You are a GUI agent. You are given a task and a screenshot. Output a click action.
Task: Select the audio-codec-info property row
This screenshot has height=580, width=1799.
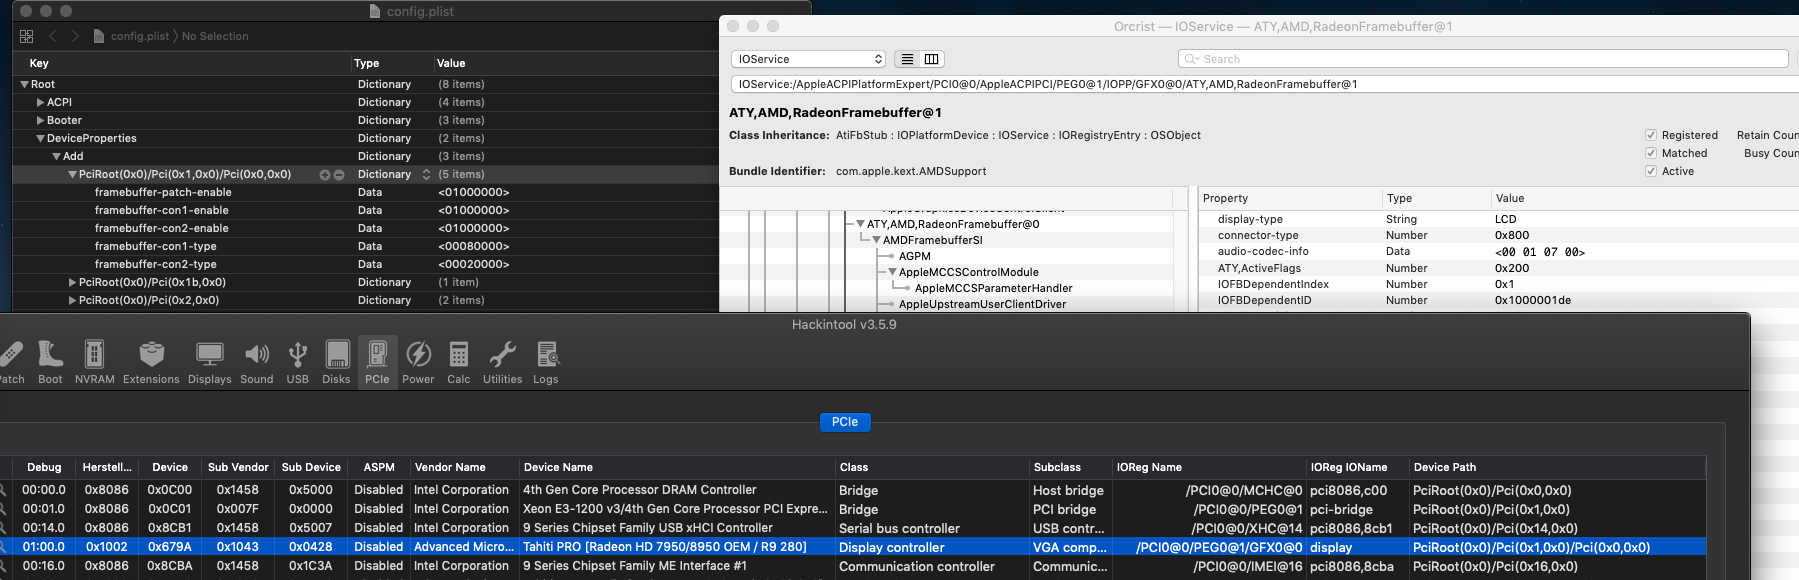1498,251
